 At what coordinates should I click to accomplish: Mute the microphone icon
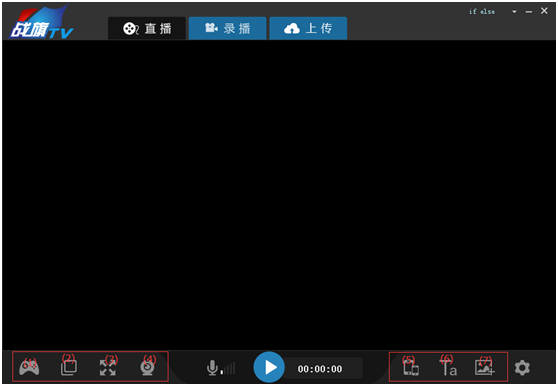coord(212,368)
